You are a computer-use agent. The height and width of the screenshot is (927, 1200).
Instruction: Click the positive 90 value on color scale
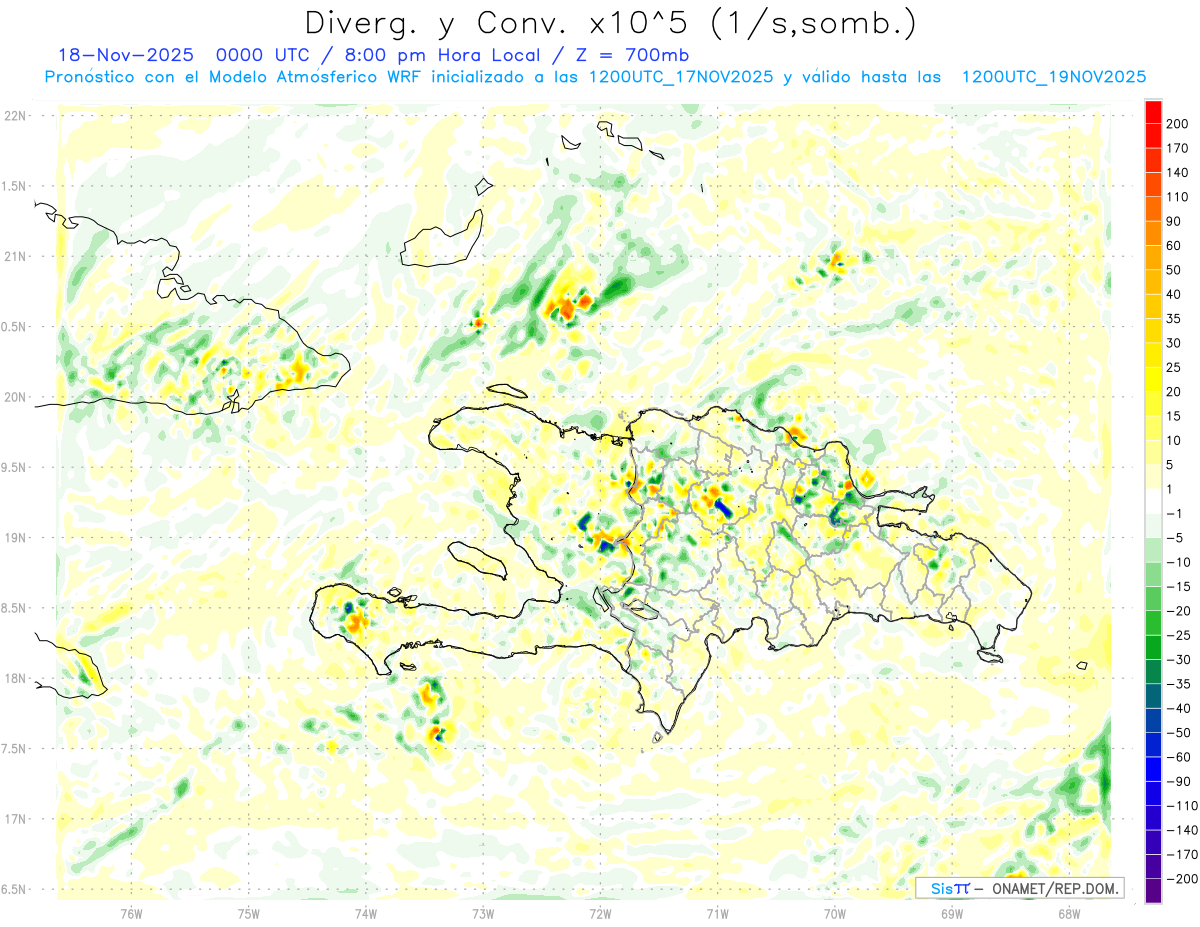click(x=1174, y=221)
